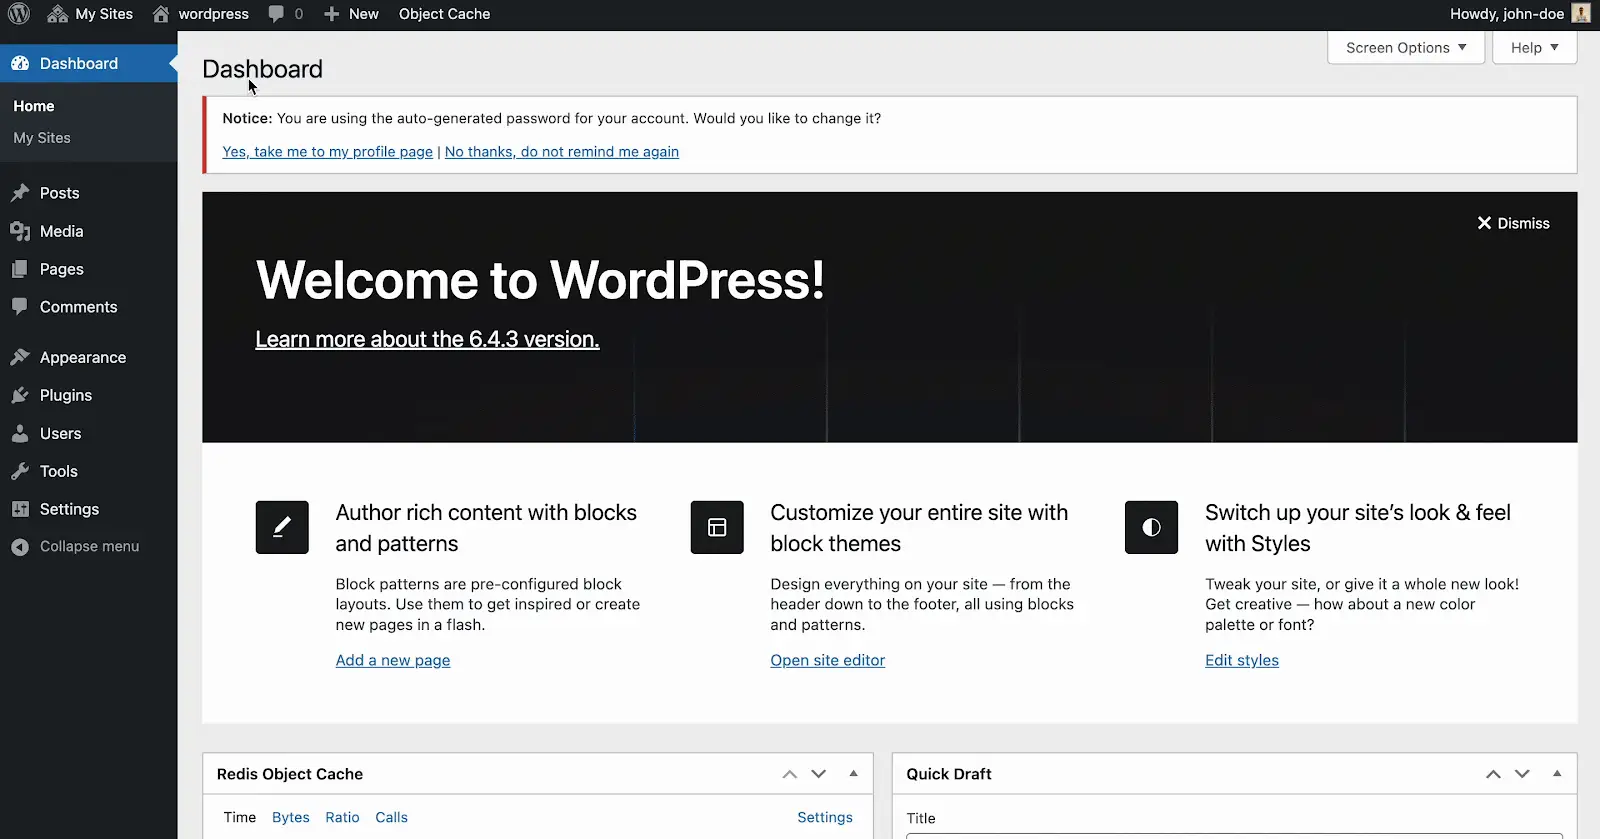Move Quick Draft widget up

click(x=1493, y=774)
